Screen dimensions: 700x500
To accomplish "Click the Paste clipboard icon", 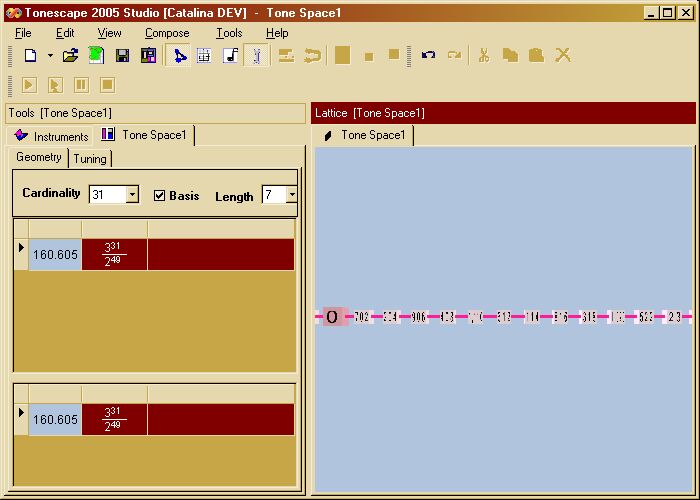I will pyautogui.click(x=536, y=55).
